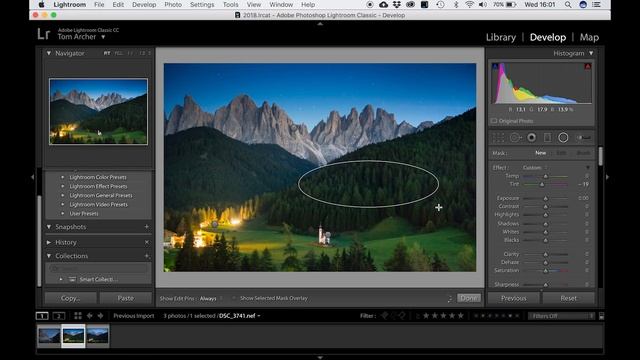Image resolution: width=640 pixels, height=360 pixels.
Task: Open Dropbox menu bar icon
Action: pyautogui.click(x=396, y=4)
